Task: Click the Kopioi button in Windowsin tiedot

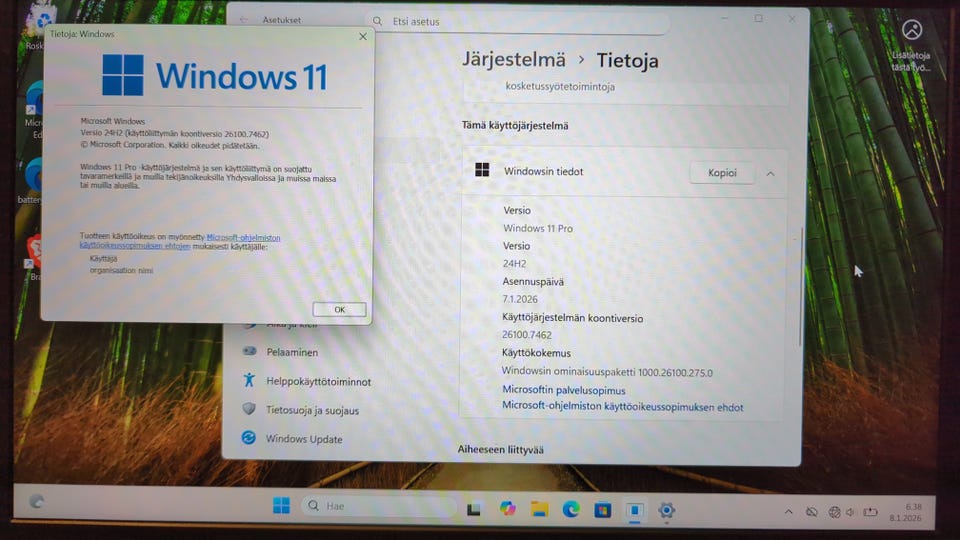Action: click(722, 173)
